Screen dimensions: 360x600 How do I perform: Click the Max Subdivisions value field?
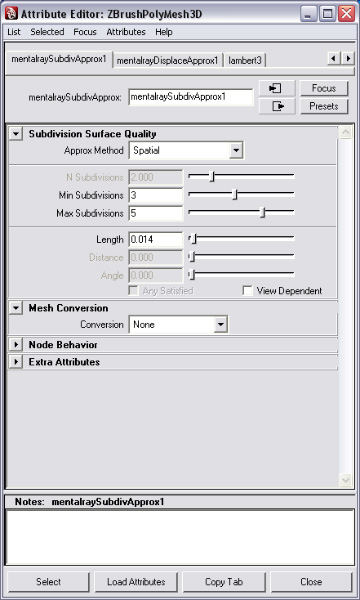coord(156,213)
